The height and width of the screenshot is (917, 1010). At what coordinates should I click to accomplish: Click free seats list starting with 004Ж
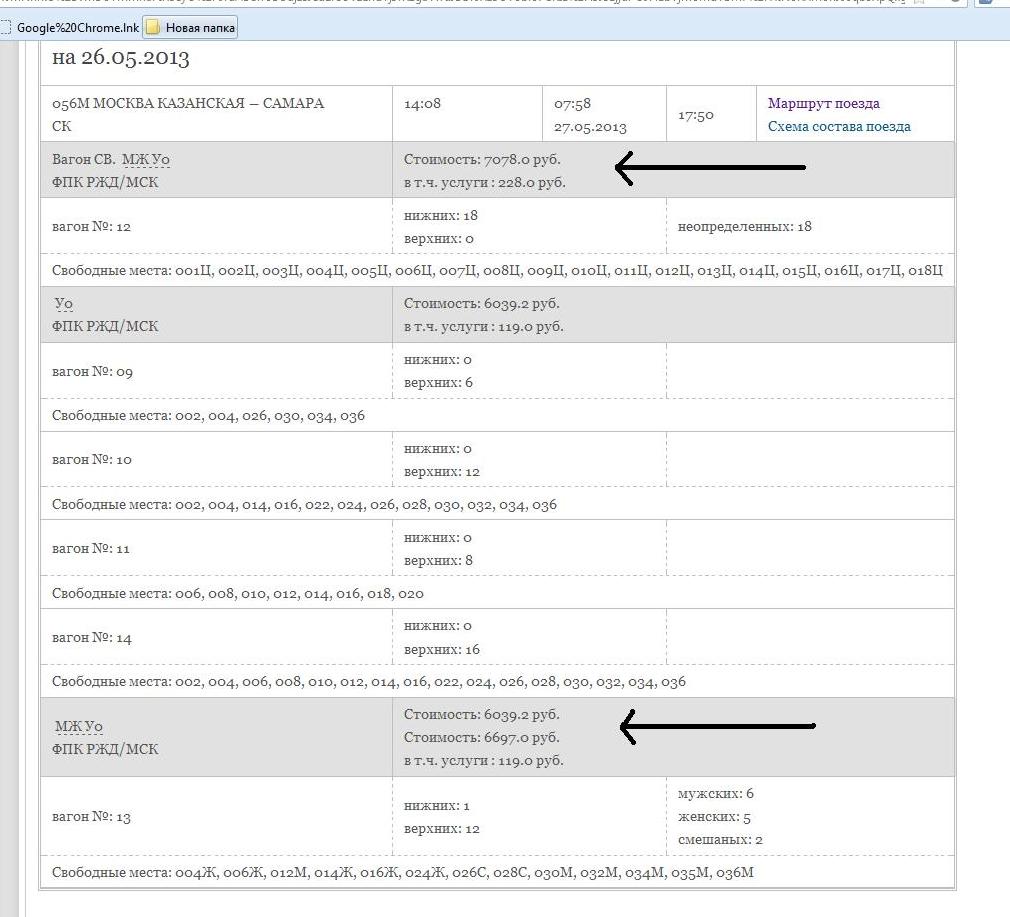[x=402, y=873]
